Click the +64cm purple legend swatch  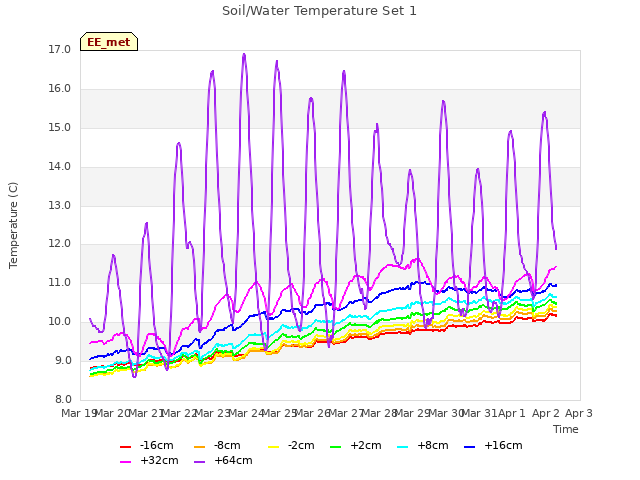pyautogui.click(x=200, y=462)
